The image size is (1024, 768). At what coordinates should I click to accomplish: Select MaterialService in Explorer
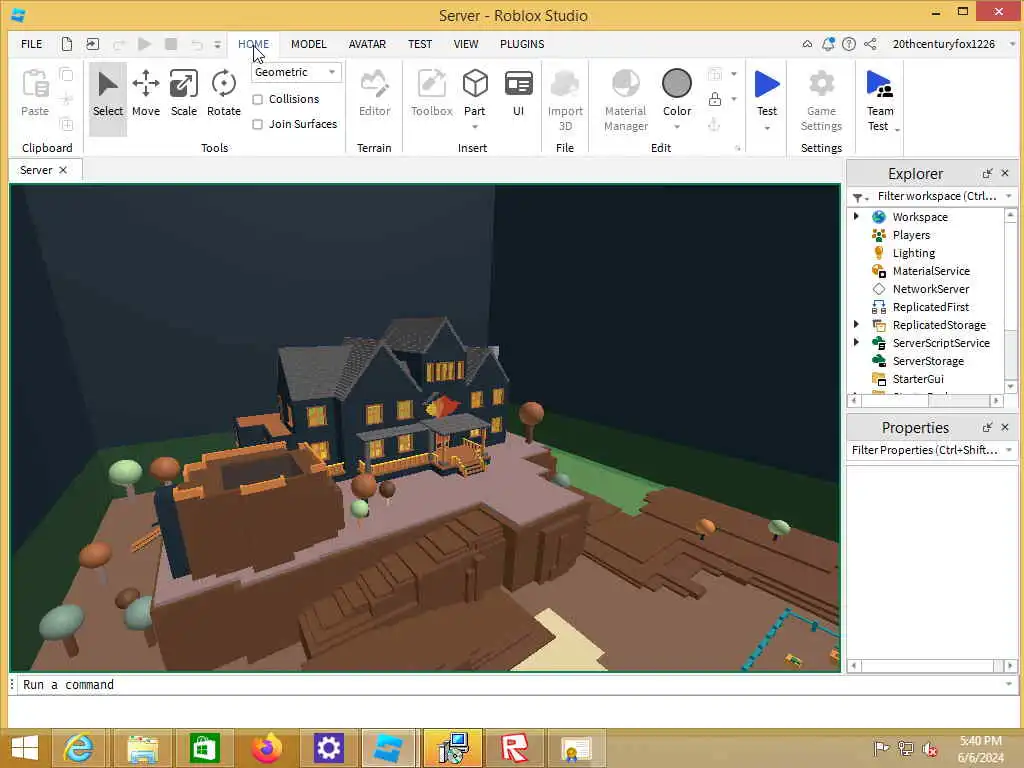[x=931, y=271]
